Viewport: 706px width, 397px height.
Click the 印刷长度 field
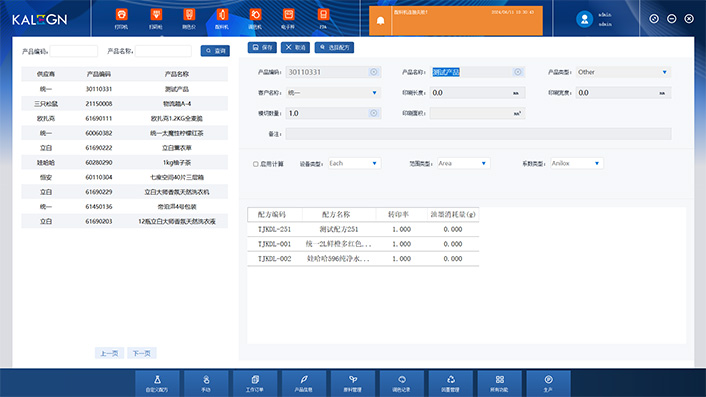tap(477, 93)
